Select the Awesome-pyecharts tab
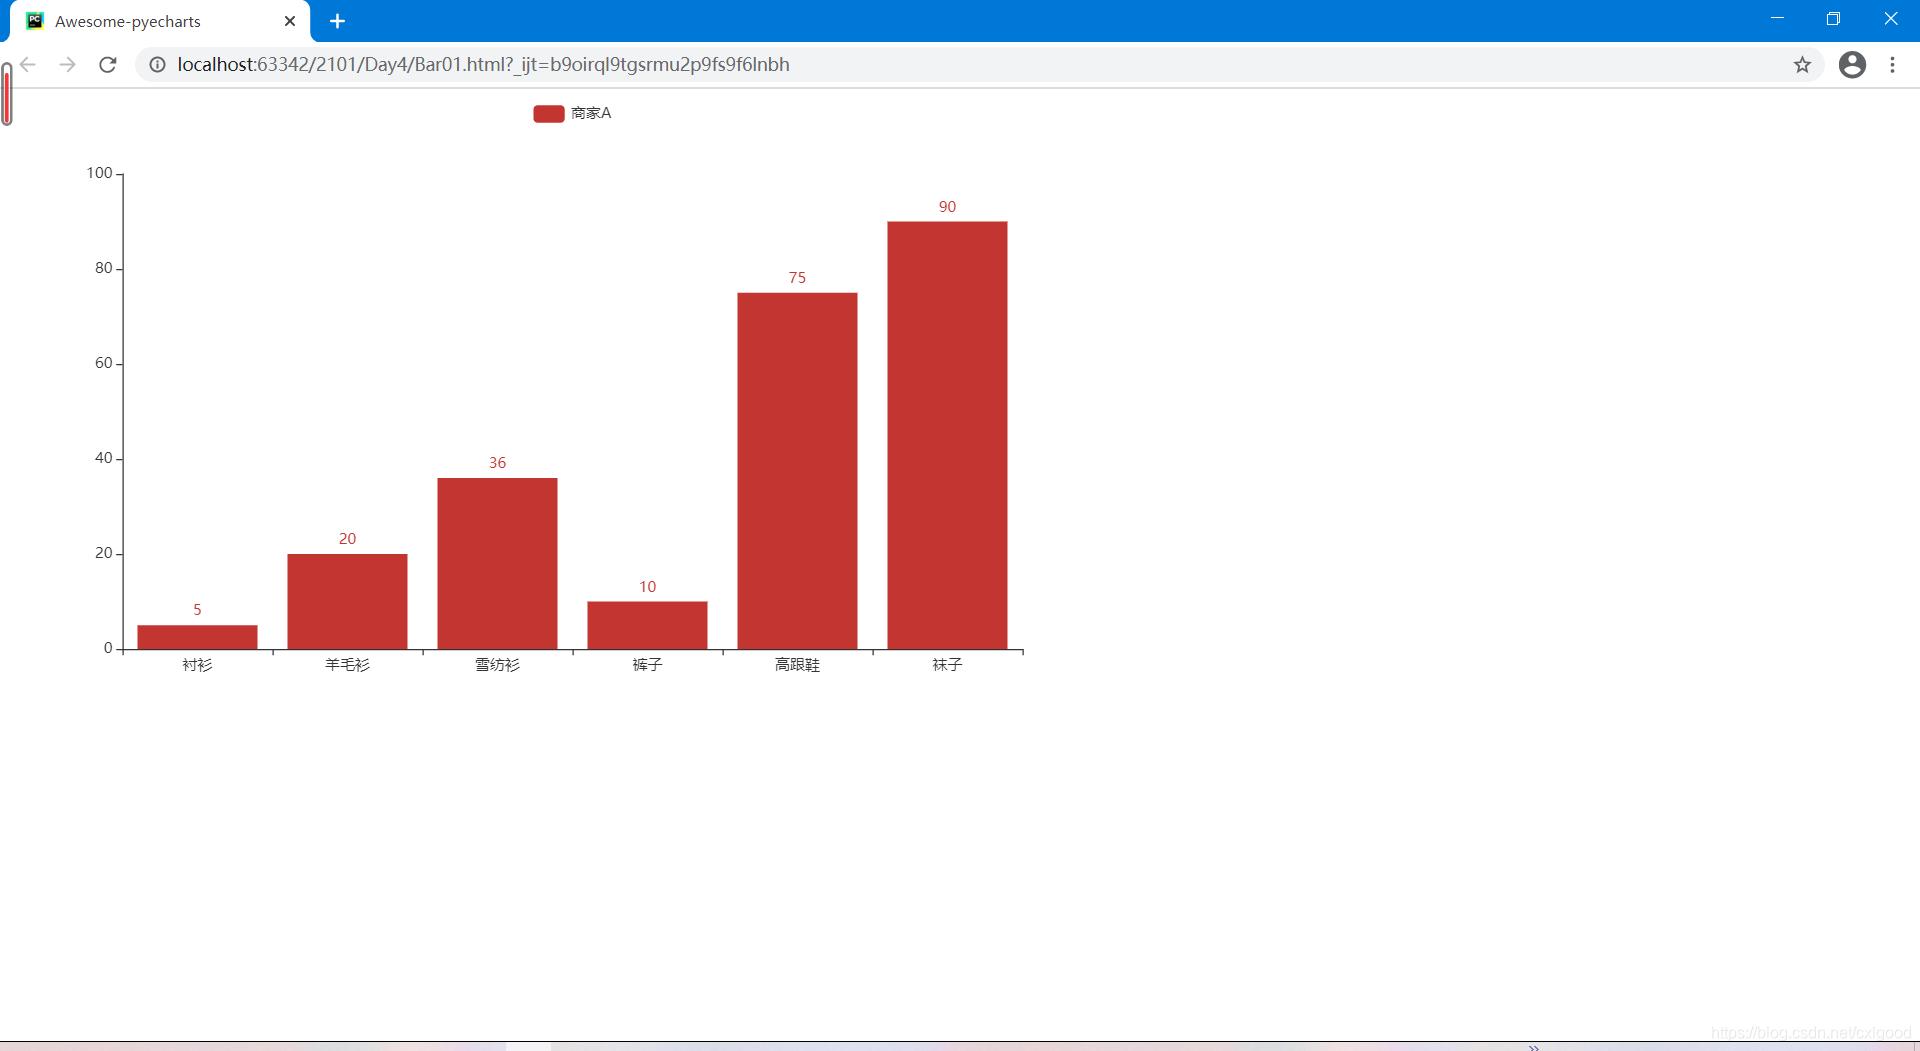This screenshot has height=1051, width=1920. pyautogui.click(x=160, y=21)
